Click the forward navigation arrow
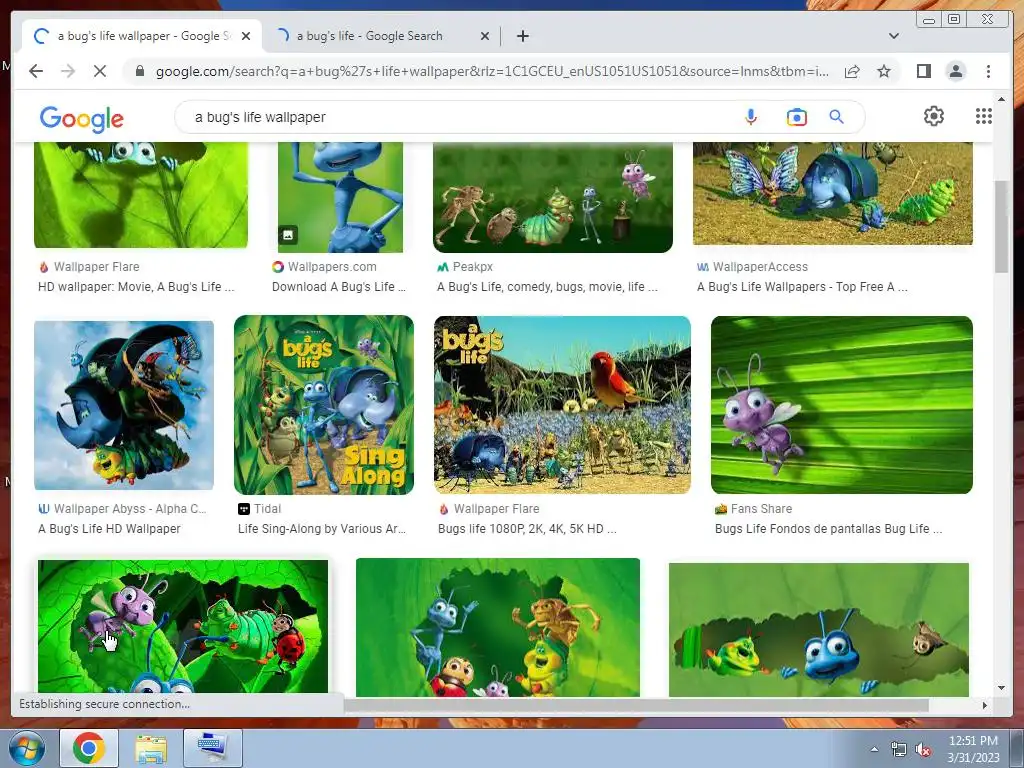 pos(68,71)
